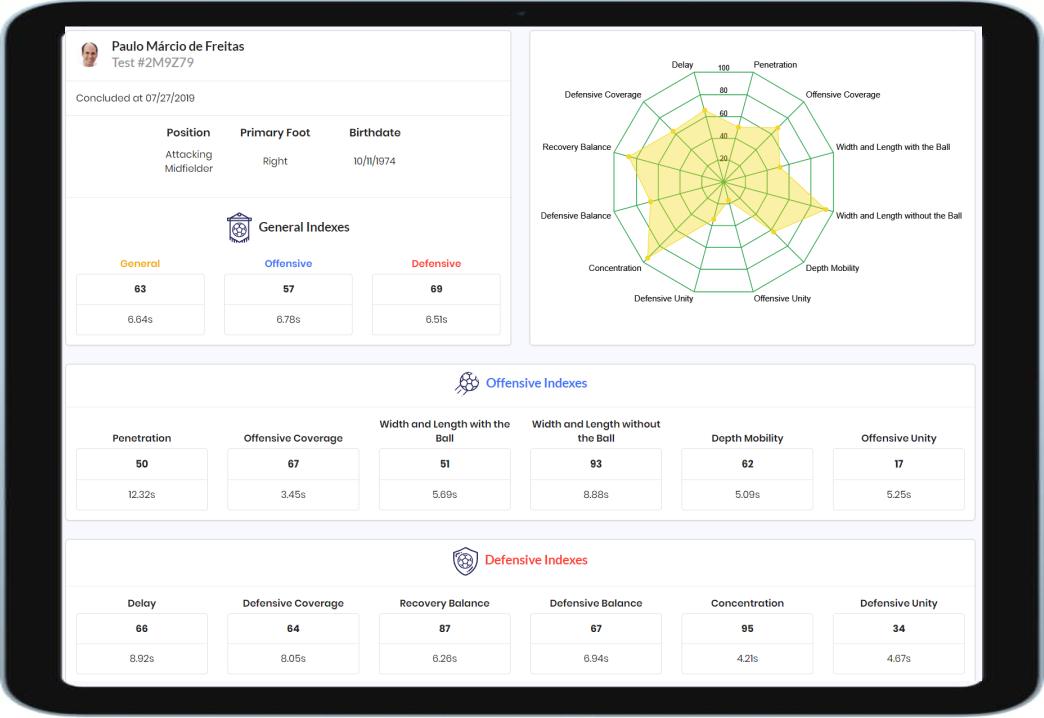
Task: Open the Width and Length without the Ball card
Action: [596, 479]
